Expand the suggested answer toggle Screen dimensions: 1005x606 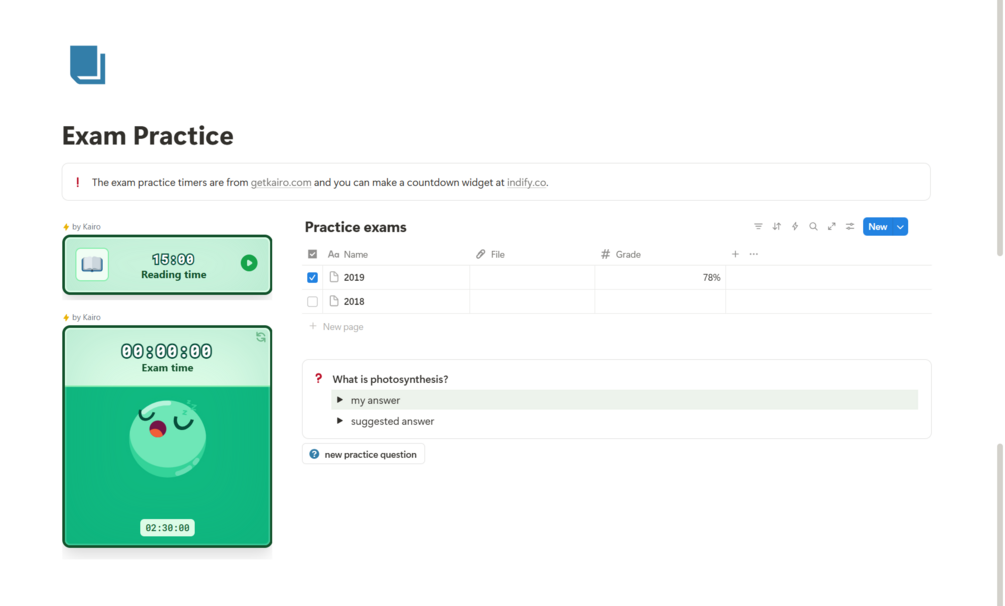coord(340,421)
